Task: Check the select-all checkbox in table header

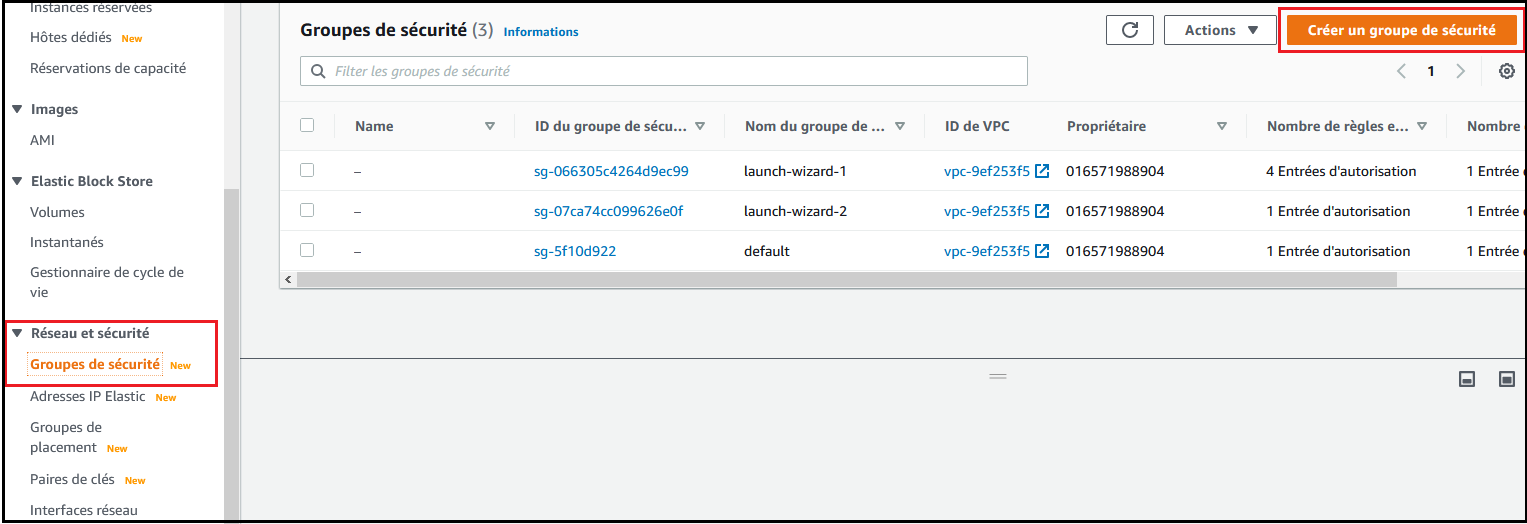Action: tap(307, 125)
